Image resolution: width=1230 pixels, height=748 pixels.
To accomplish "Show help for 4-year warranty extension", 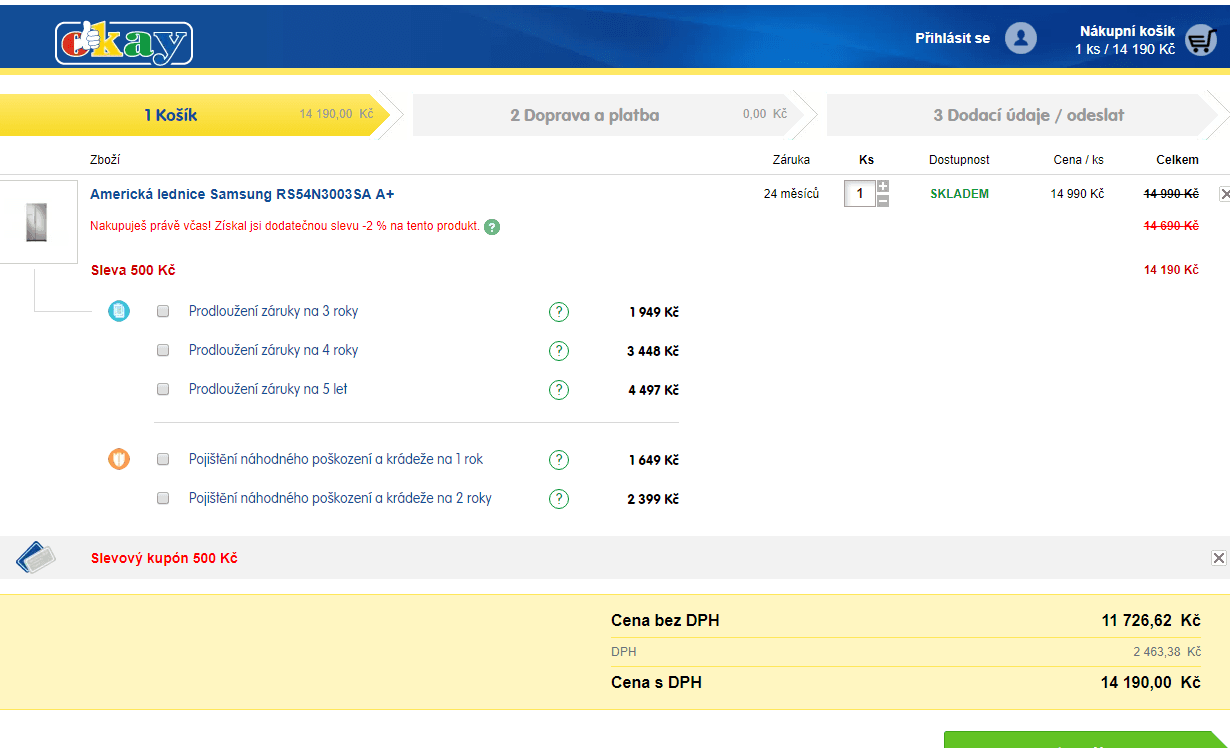I will (559, 351).
